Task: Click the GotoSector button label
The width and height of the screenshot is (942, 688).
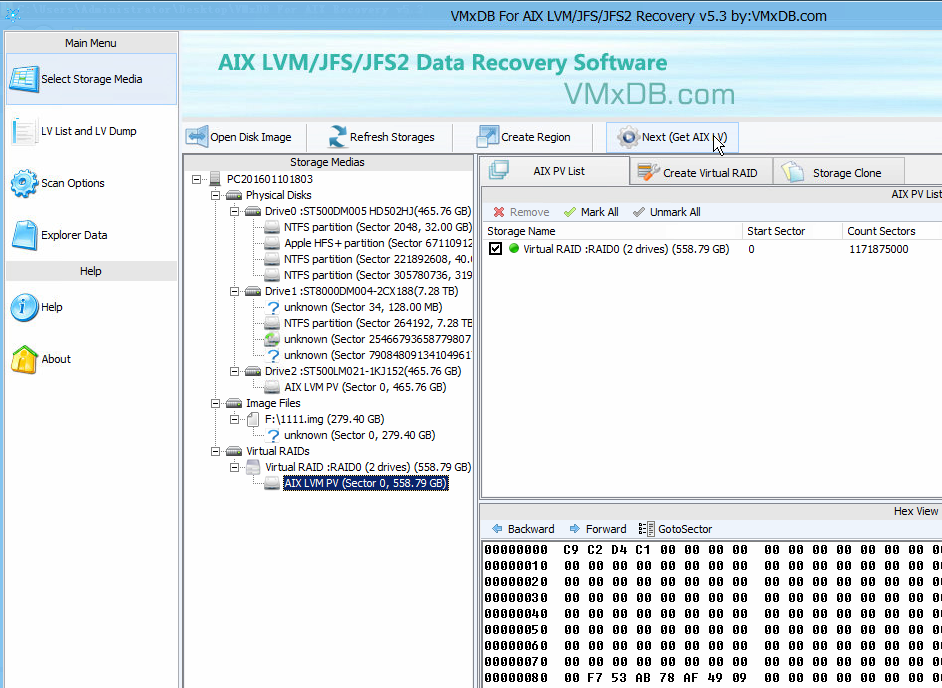Action: (685, 529)
